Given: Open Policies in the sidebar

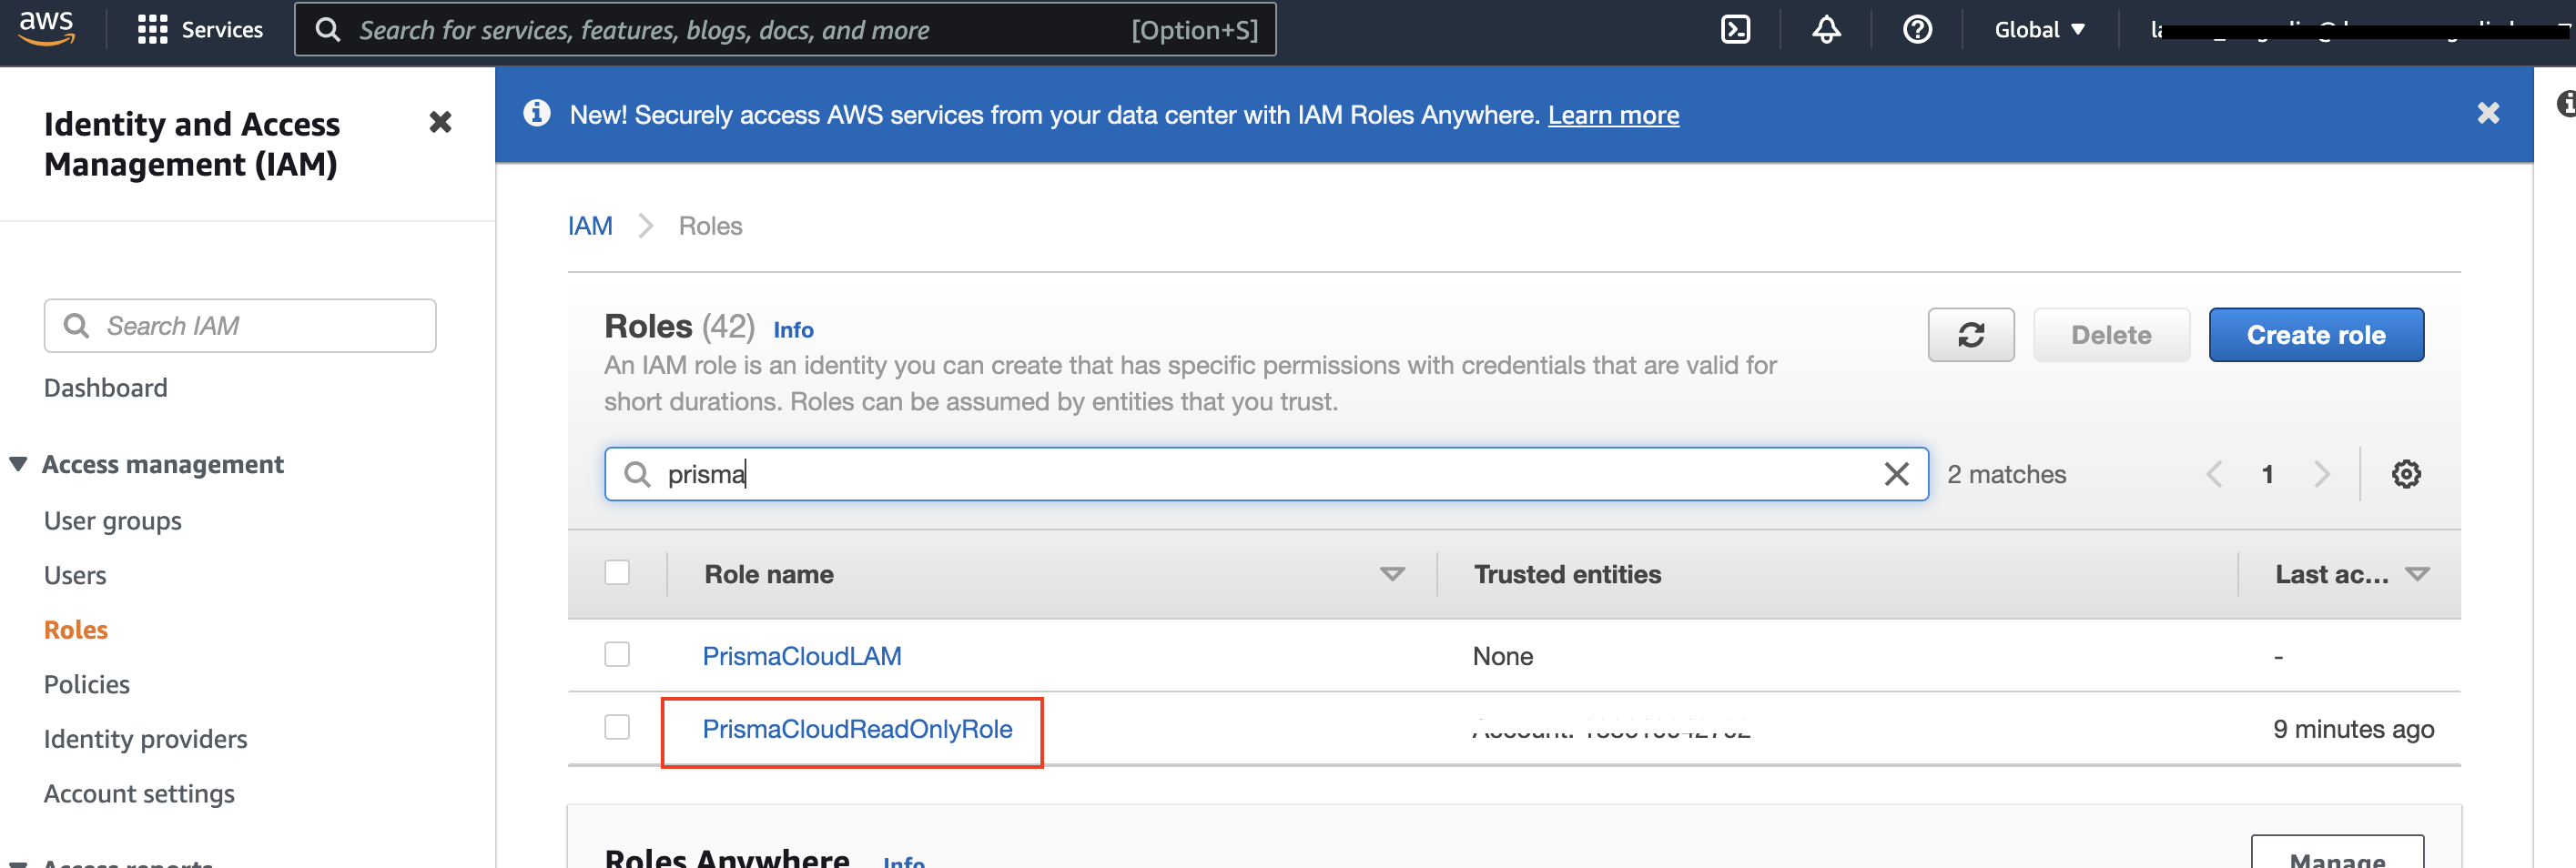Looking at the screenshot, I should pyautogui.click(x=87, y=684).
